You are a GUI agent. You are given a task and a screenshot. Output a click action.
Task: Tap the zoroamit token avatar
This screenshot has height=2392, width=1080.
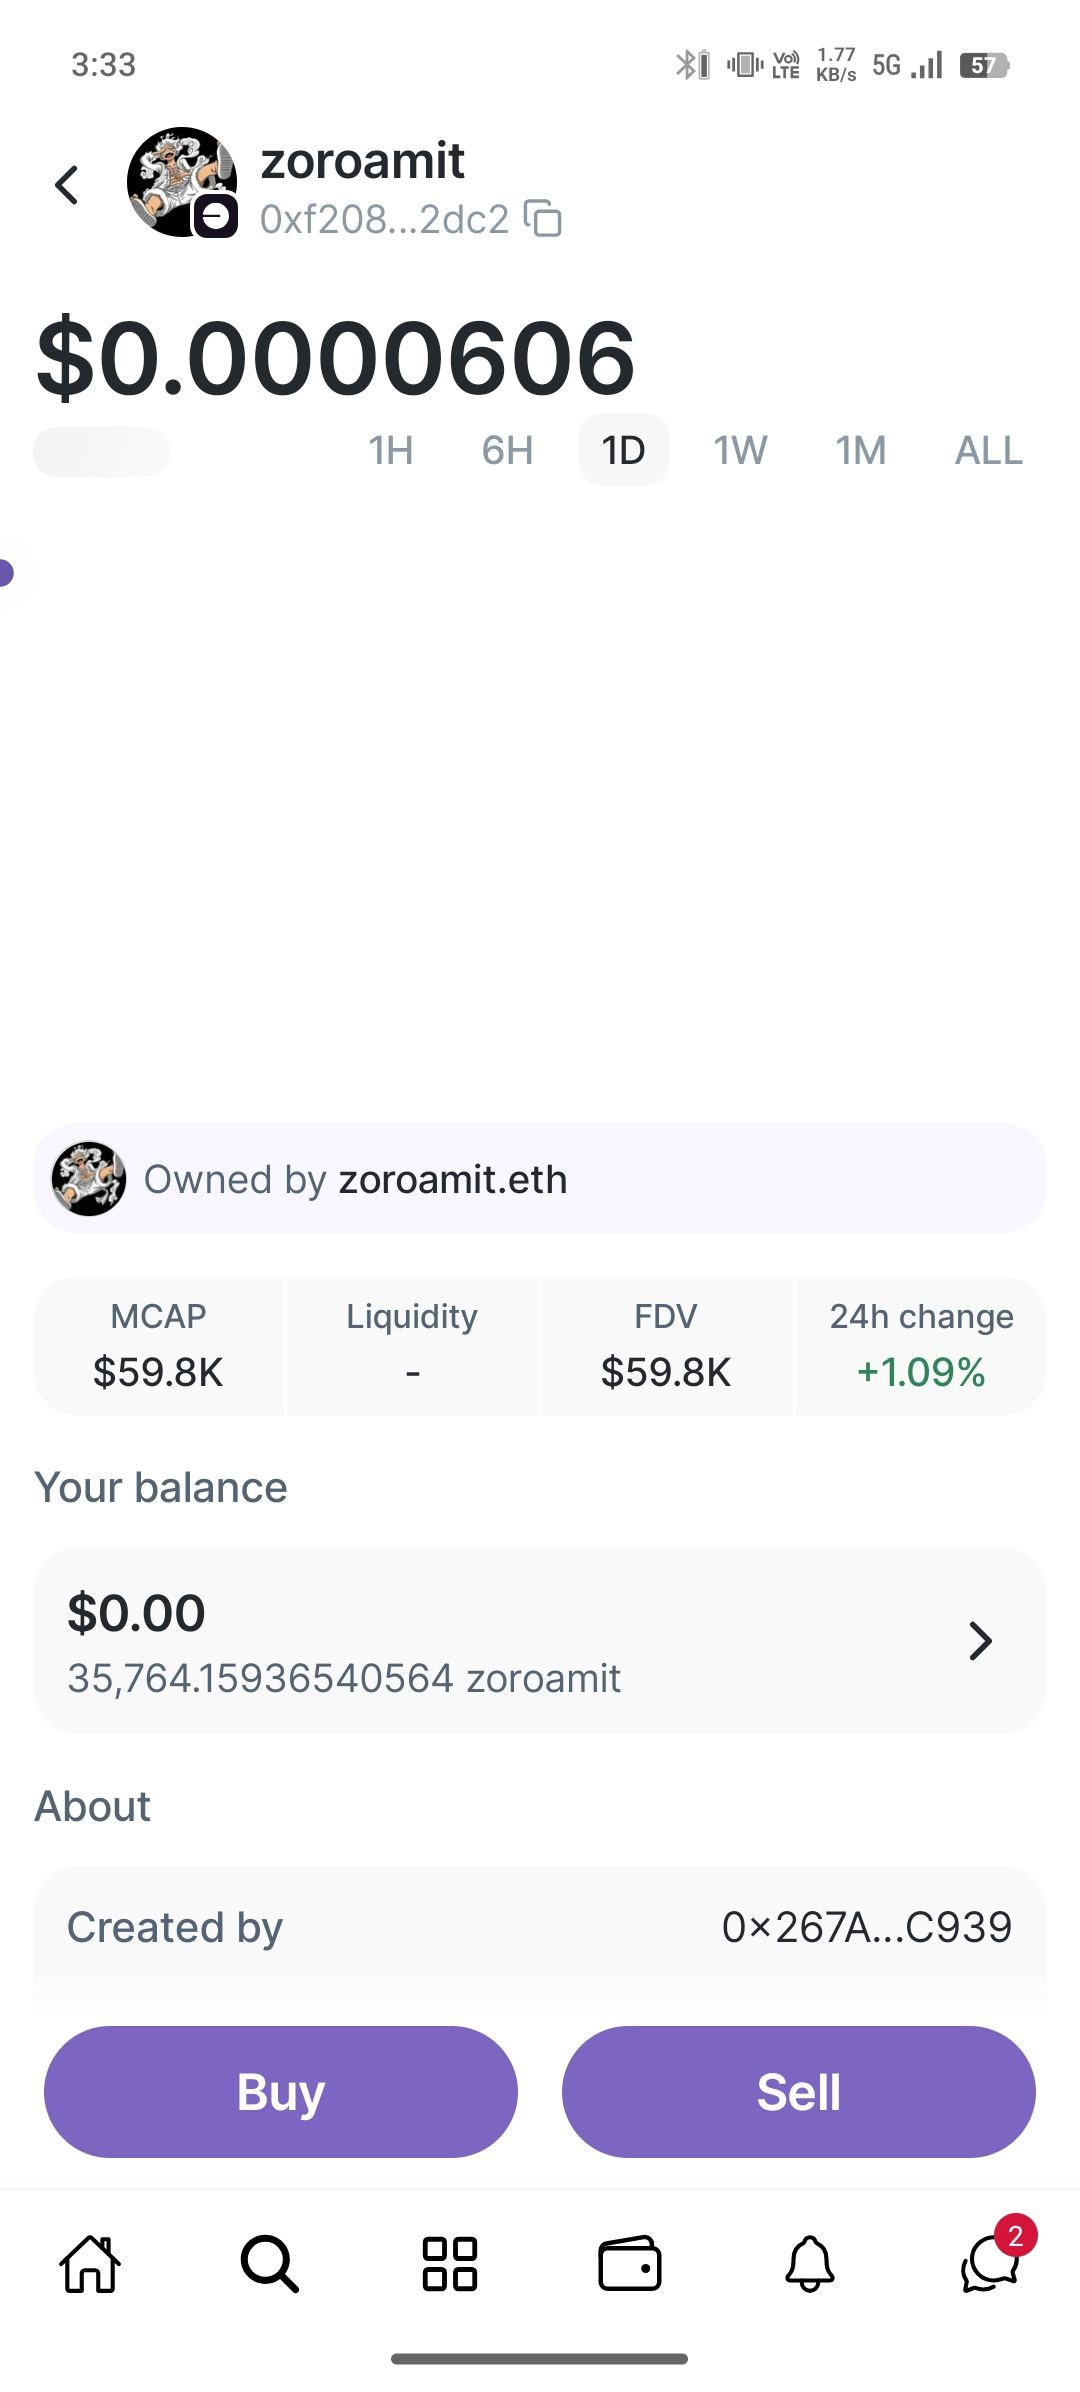pyautogui.click(x=182, y=182)
